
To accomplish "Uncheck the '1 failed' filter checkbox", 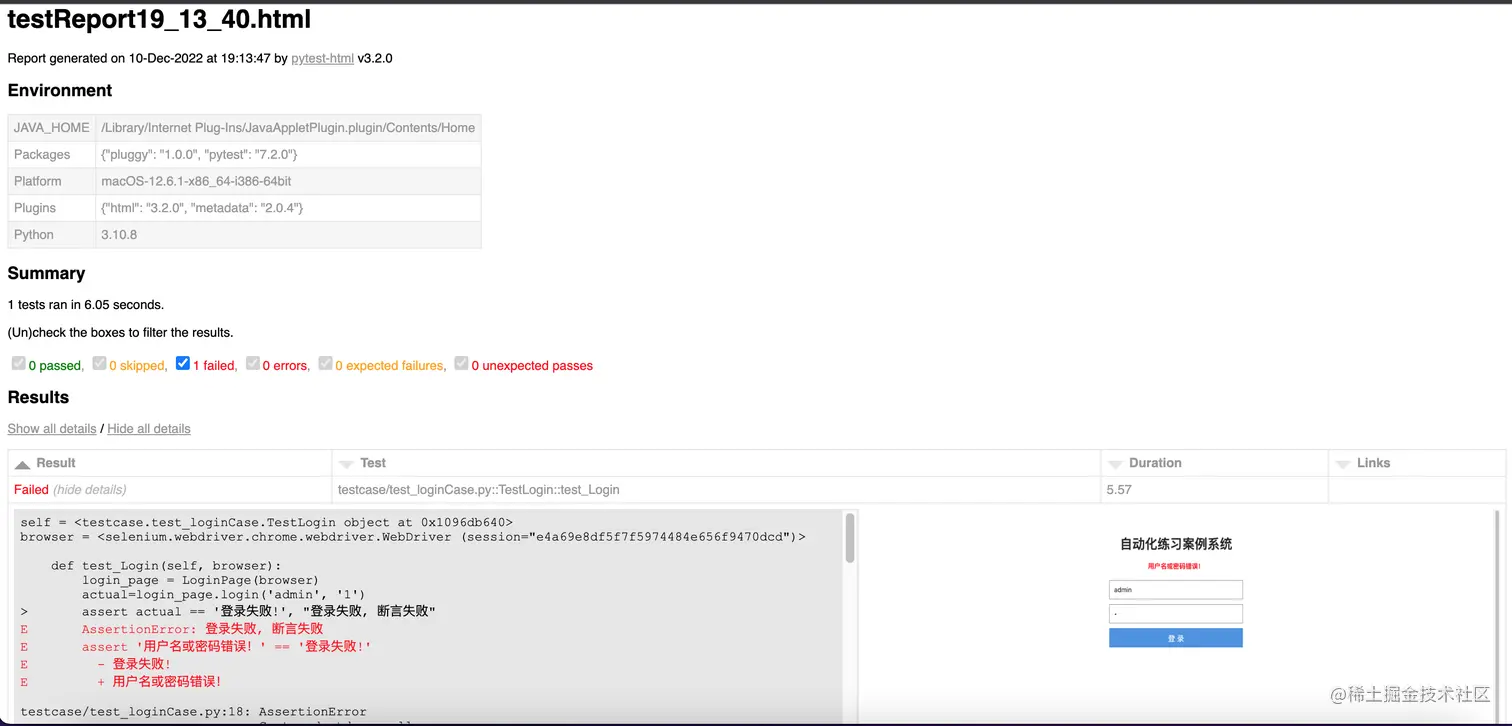I will [183, 364].
